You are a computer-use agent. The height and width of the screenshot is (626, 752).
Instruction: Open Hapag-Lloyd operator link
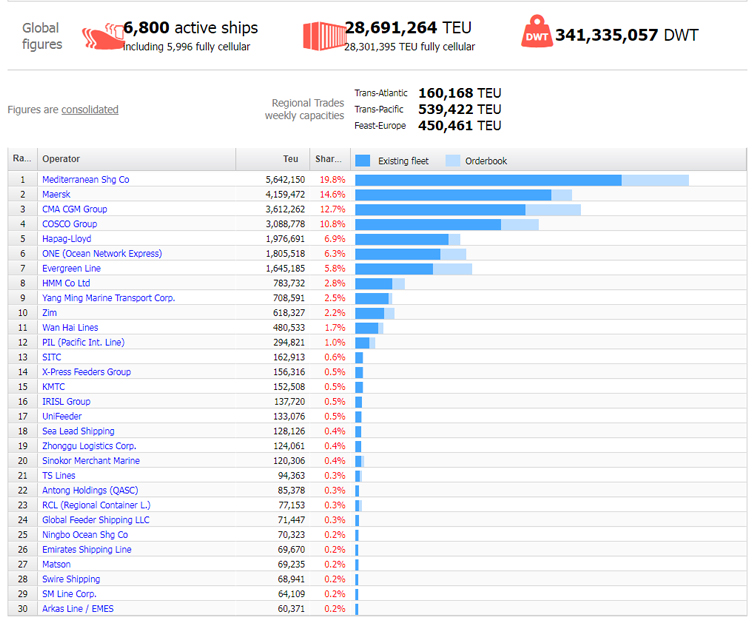67,239
